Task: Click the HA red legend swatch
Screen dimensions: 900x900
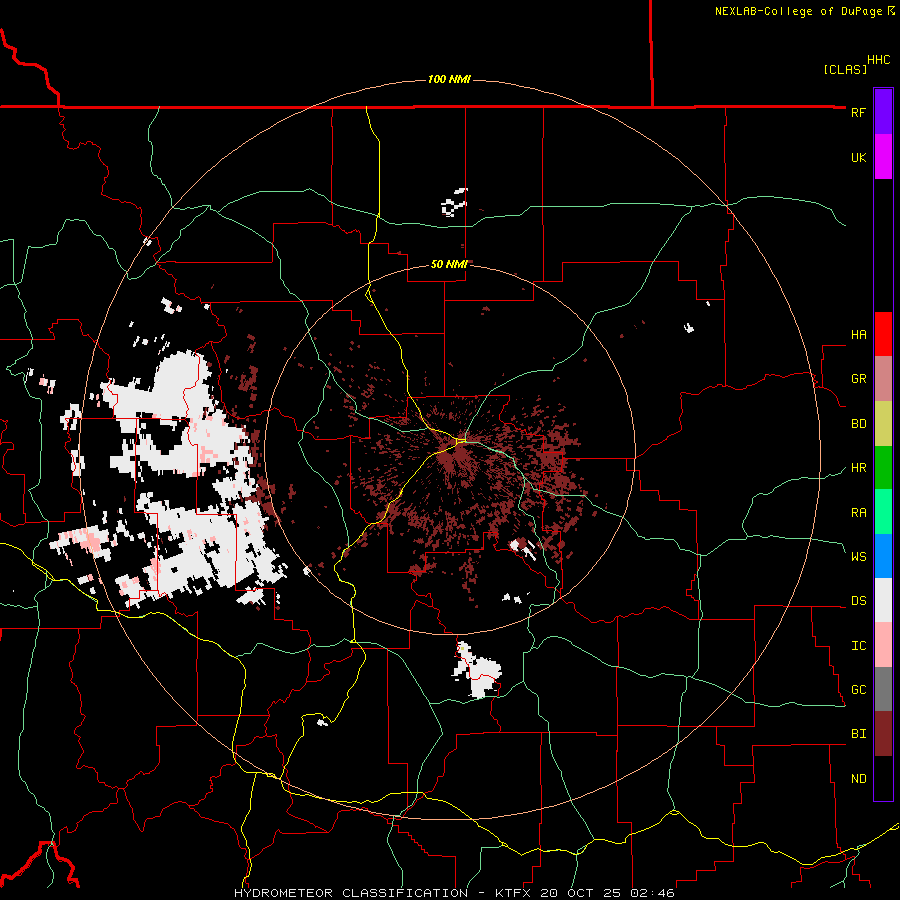Action: 883,334
